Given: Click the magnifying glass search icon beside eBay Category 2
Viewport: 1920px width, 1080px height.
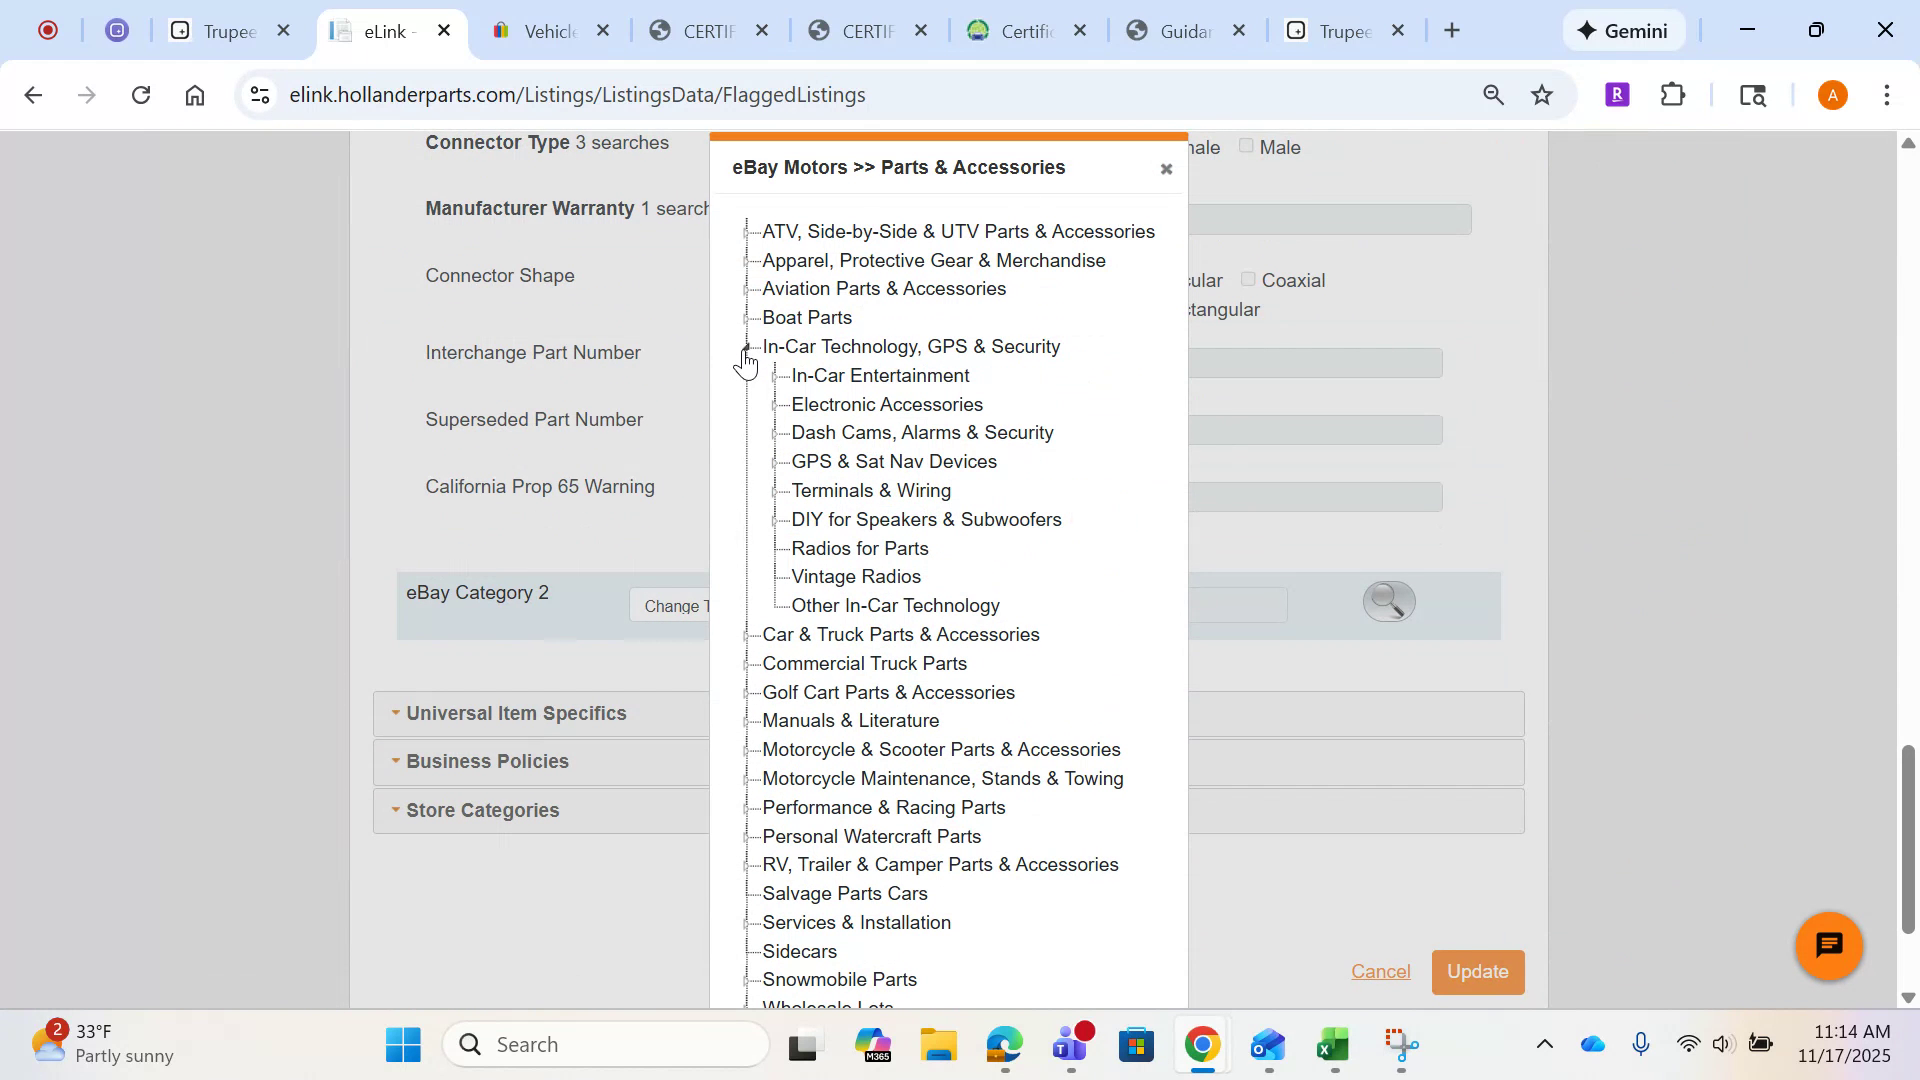Looking at the screenshot, I should click(x=1389, y=601).
